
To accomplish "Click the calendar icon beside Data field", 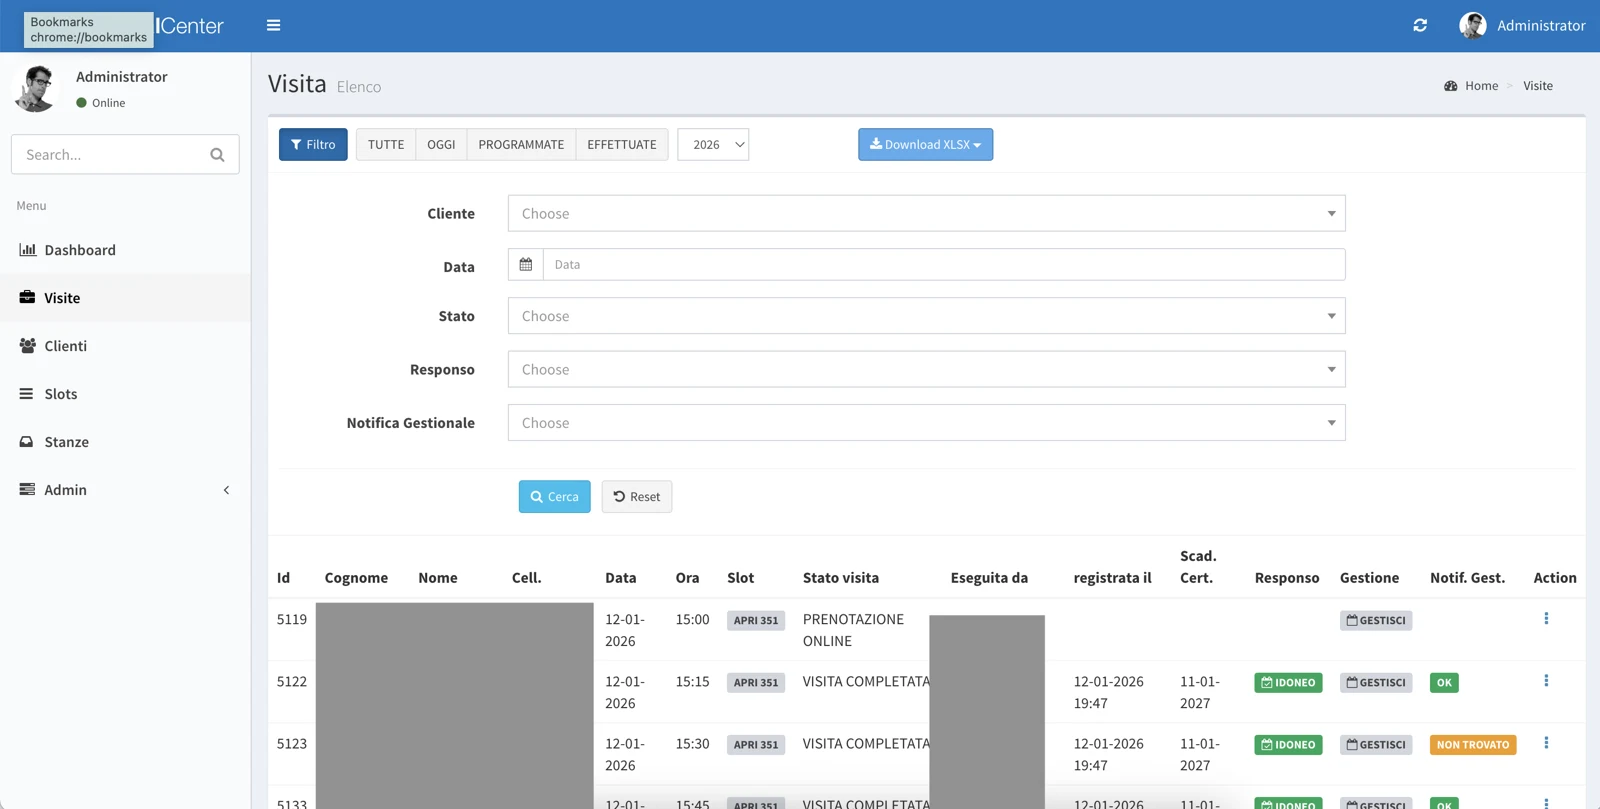I will (x=526, y=265).
